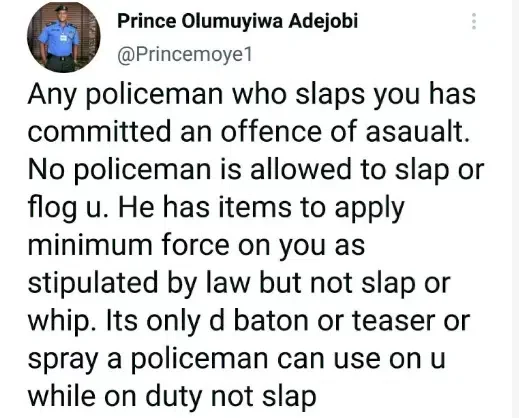This screenshot has width=519, height=418.
Task: Select the misspelled word "asaualt"
Action: [418, 132]
